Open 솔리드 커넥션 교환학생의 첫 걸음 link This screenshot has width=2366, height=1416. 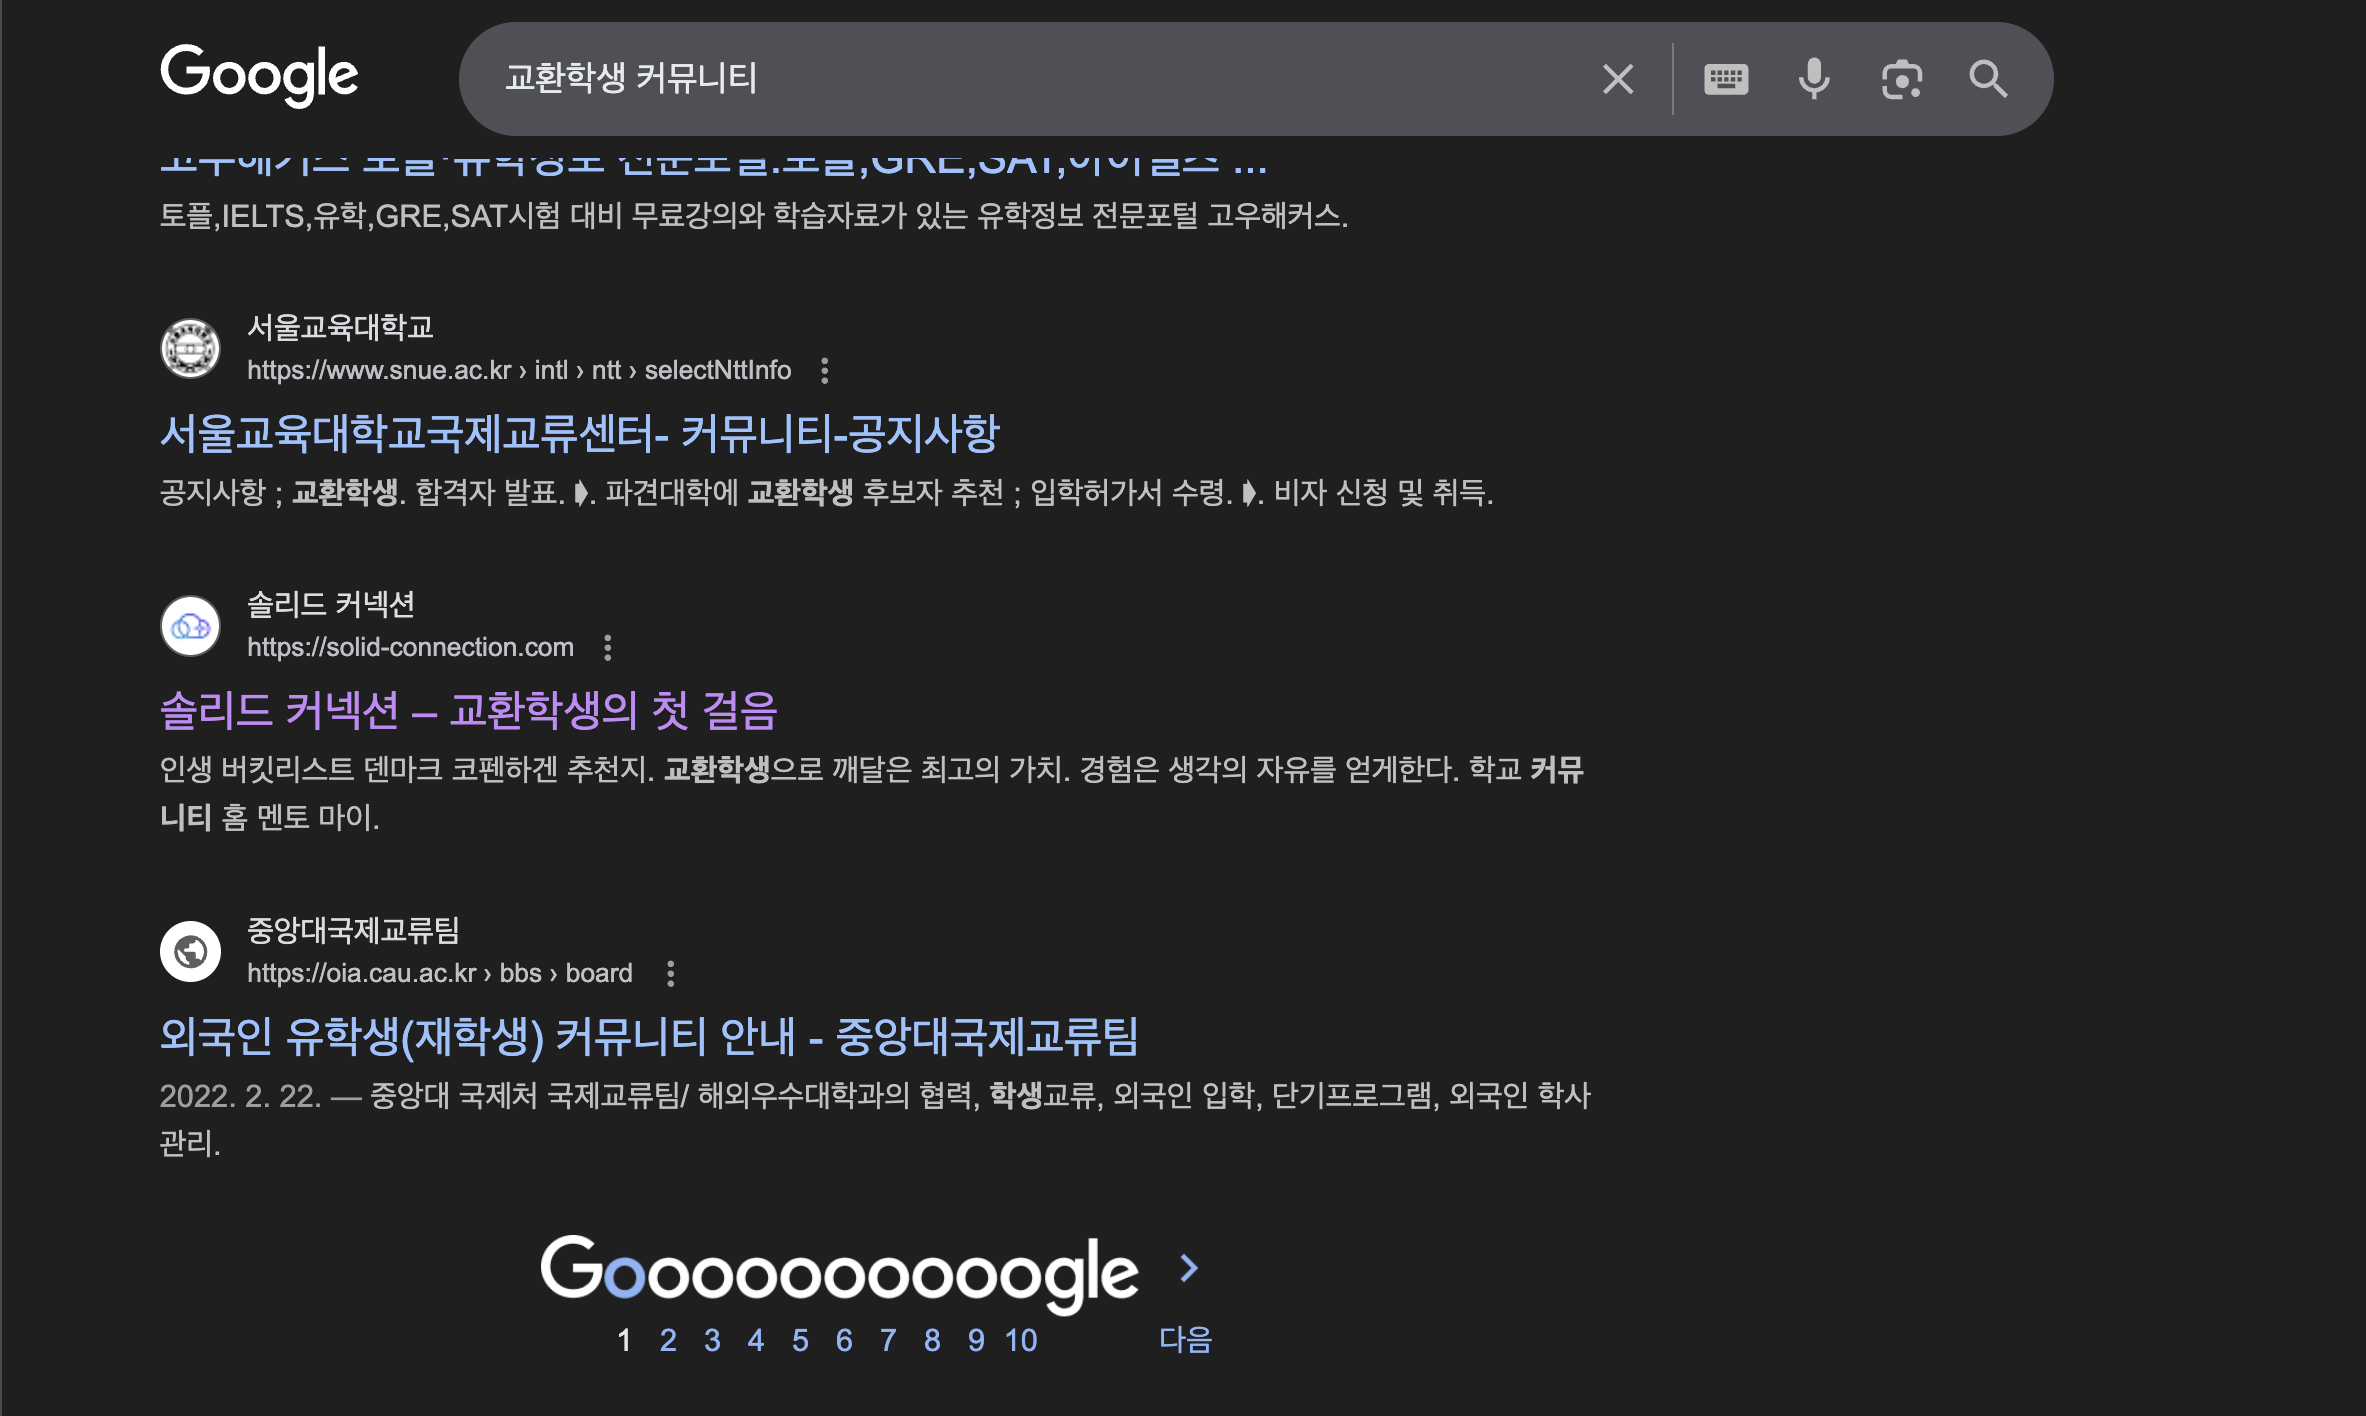(x=468, y=711)
